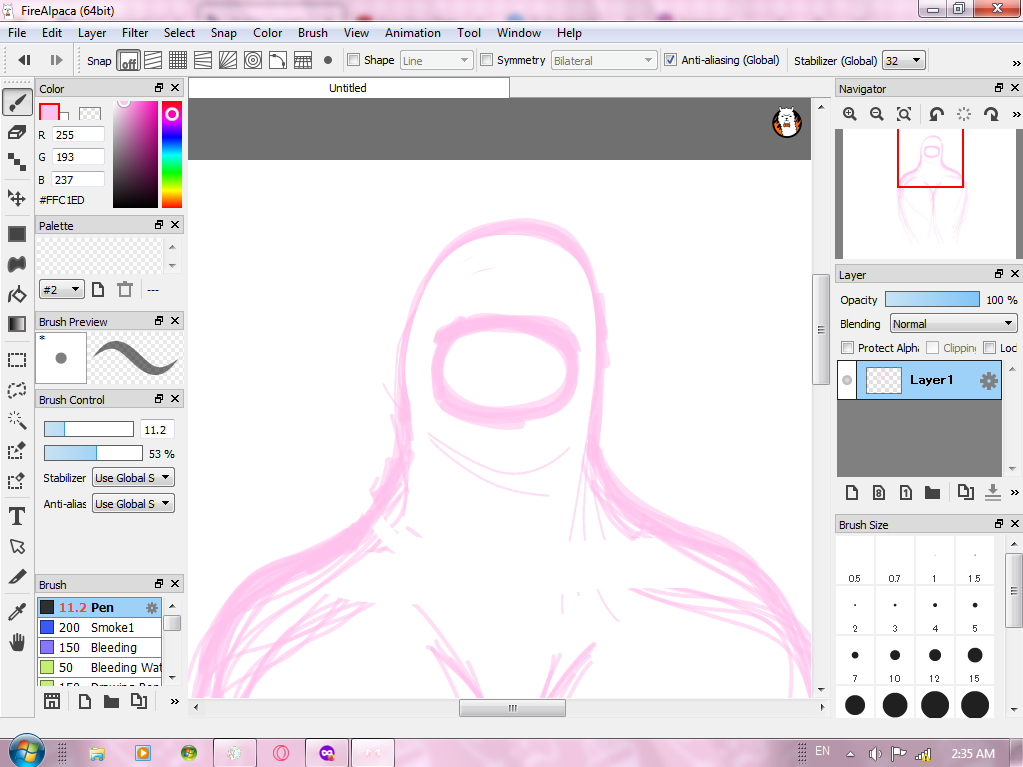This screenshot has width=1023, height=767.
Task: Enable the grid snap icon
Action: (178, 61)
